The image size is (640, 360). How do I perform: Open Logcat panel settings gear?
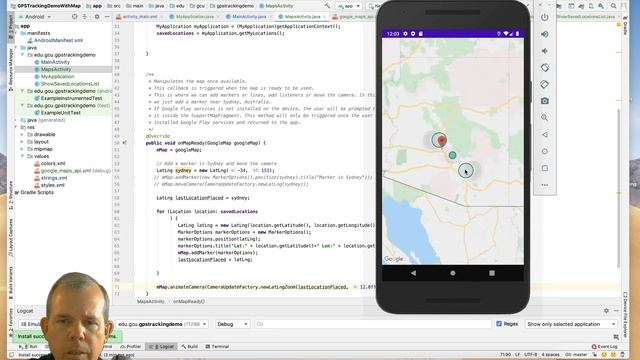click(606, 311)
